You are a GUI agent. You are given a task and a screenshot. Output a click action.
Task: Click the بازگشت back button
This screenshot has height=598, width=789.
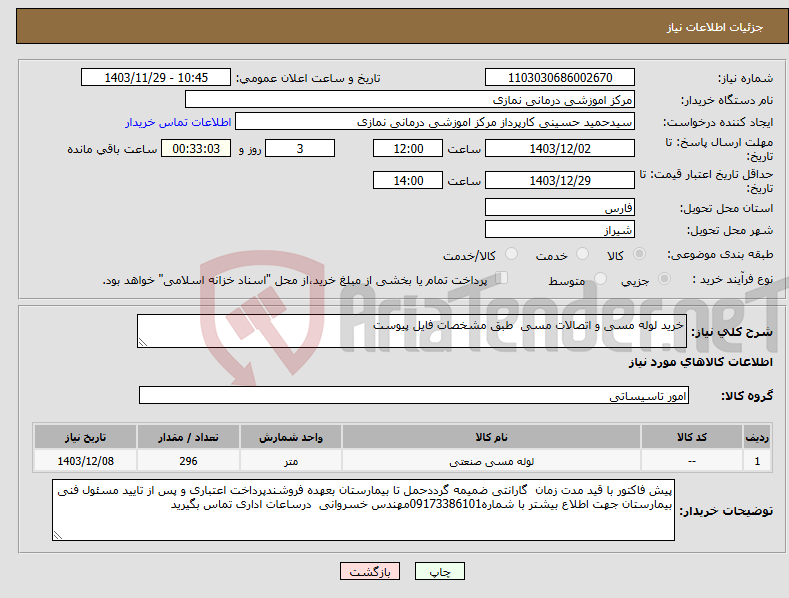(370, 571)
